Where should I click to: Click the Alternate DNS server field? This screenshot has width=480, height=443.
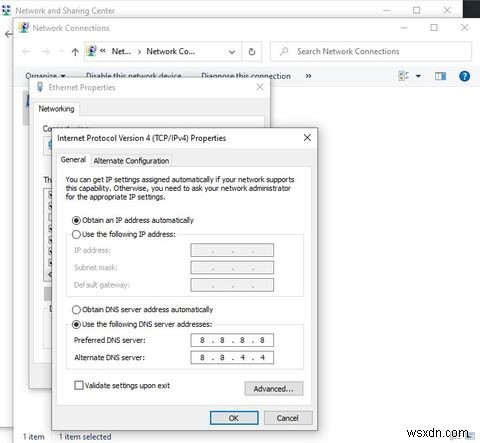point(232,357)
